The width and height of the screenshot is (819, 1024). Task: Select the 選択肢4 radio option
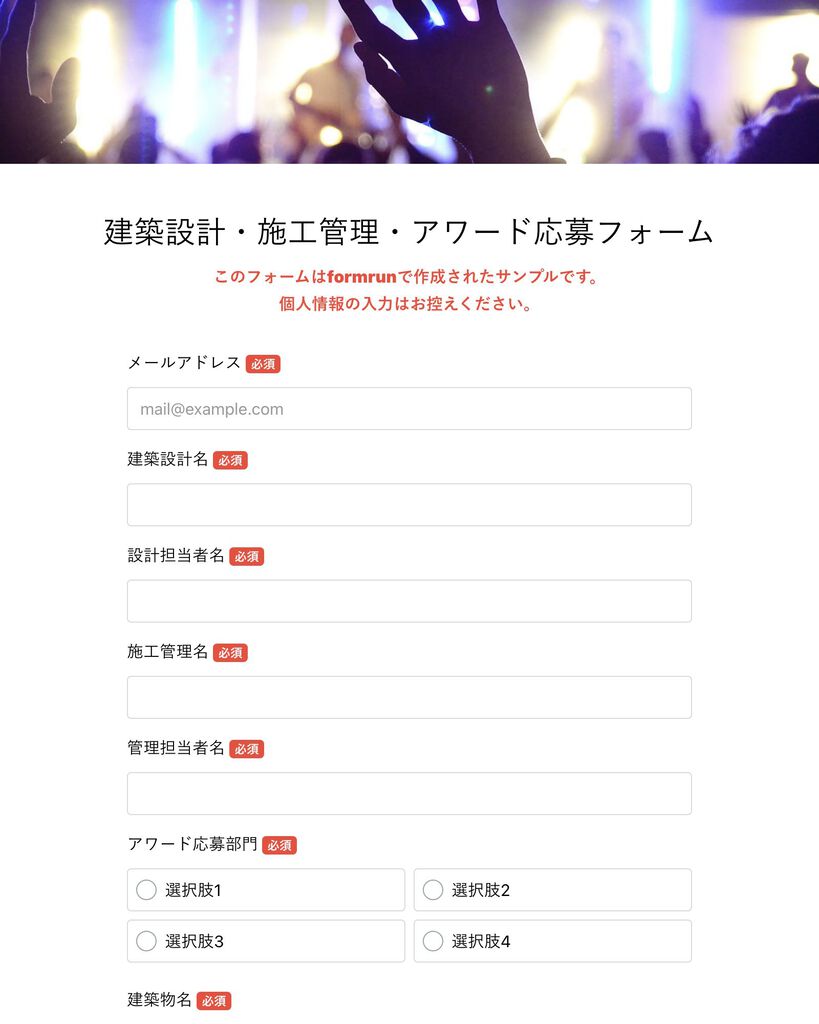click(553, 941)
